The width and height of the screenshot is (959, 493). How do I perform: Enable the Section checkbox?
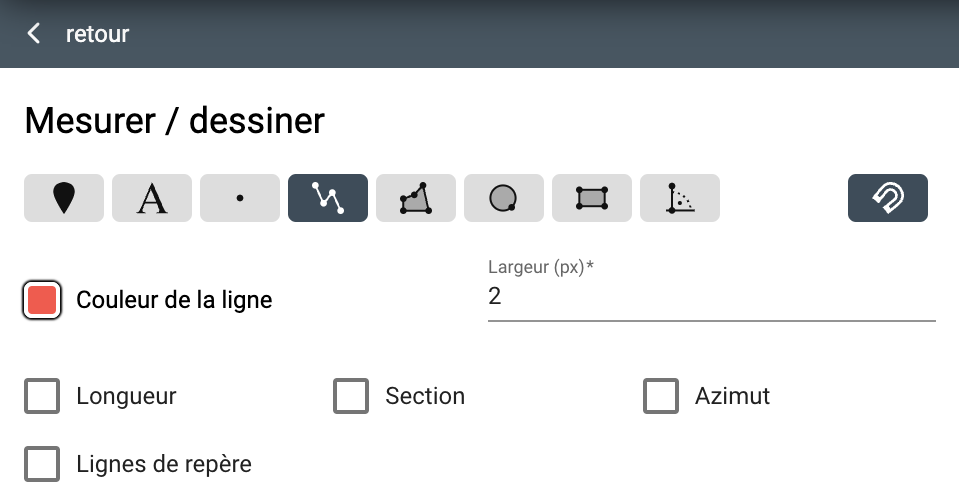(x=351, y=396)
